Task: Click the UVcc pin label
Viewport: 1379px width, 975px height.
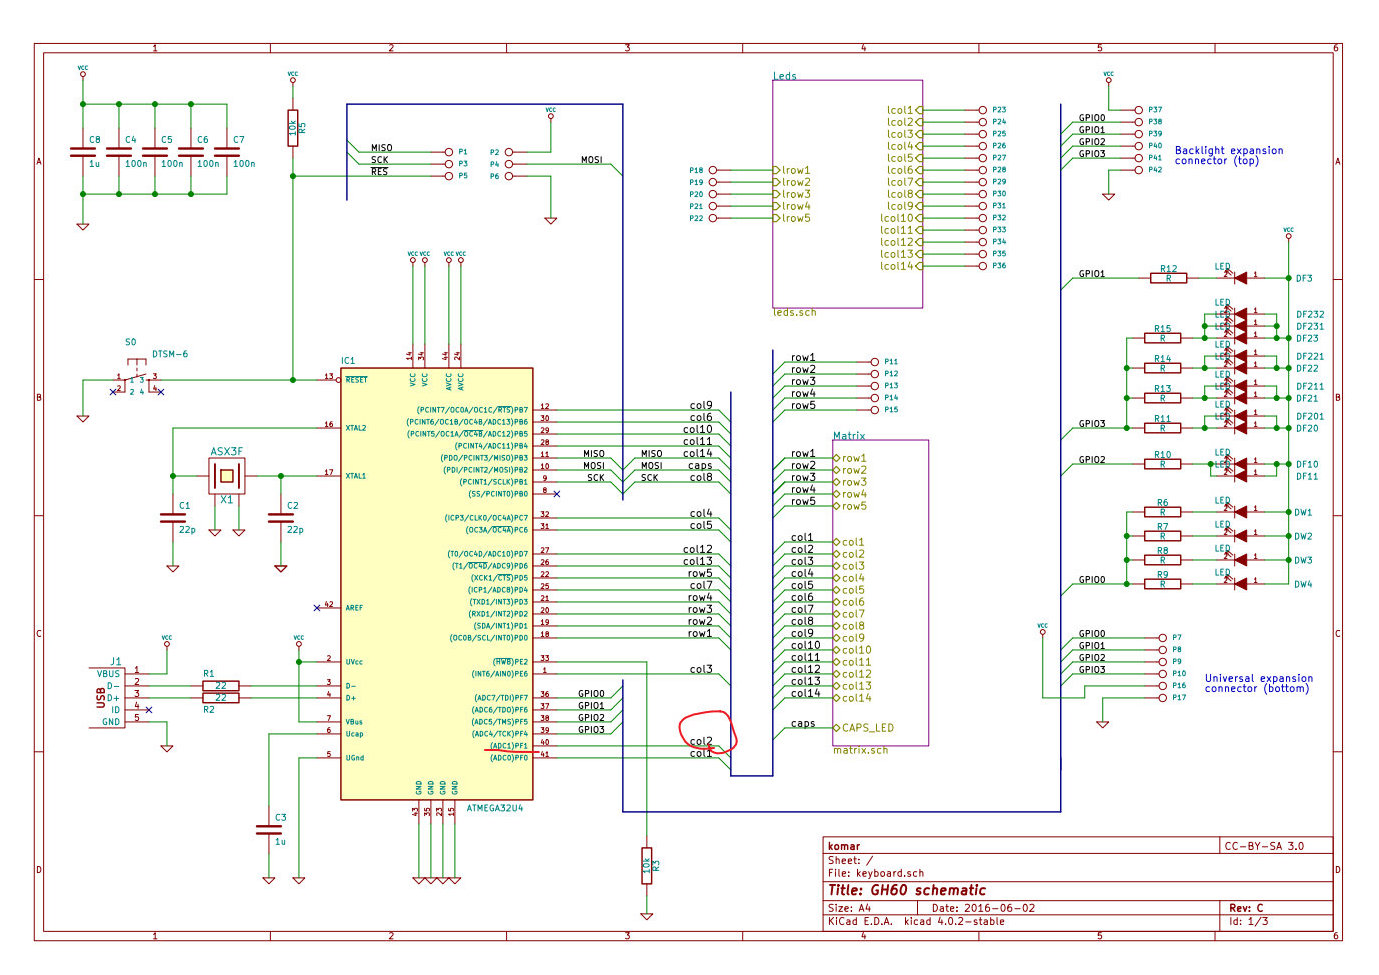Action: pos(354,662)
